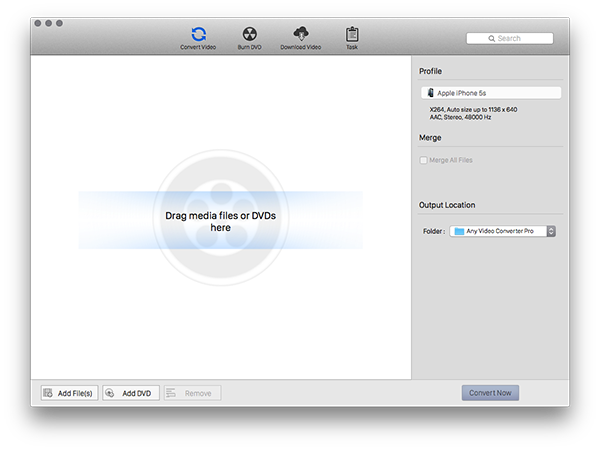This screenshot has height=450, width=600.
Task: Show the Task list
Action: (x=352, y=36)
